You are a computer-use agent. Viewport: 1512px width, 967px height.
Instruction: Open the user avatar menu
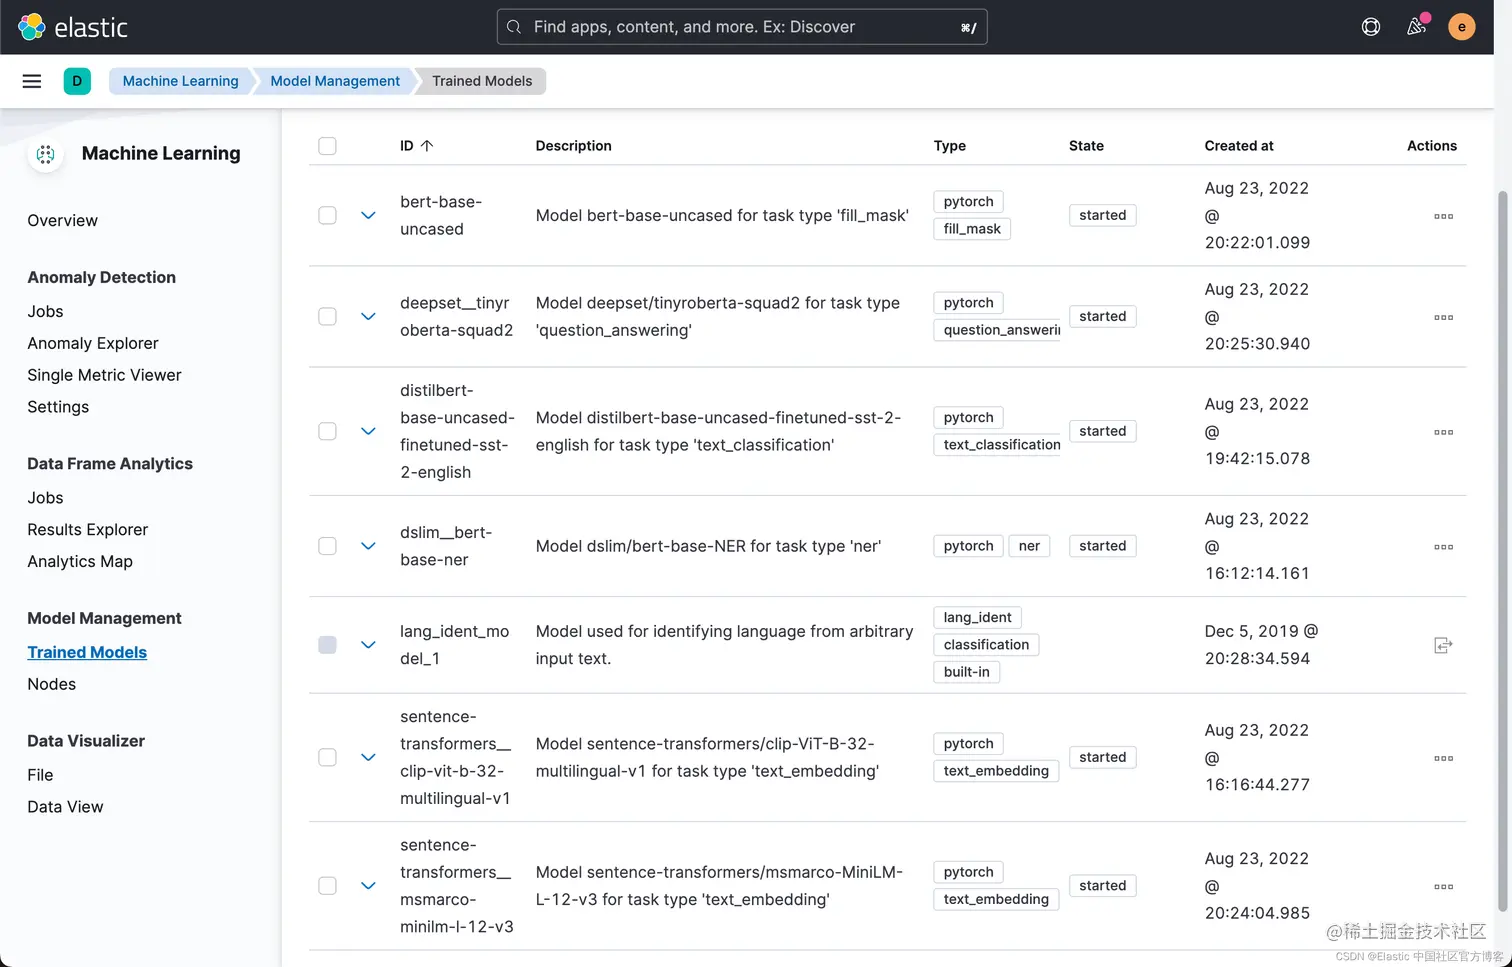coord(1462,27)
